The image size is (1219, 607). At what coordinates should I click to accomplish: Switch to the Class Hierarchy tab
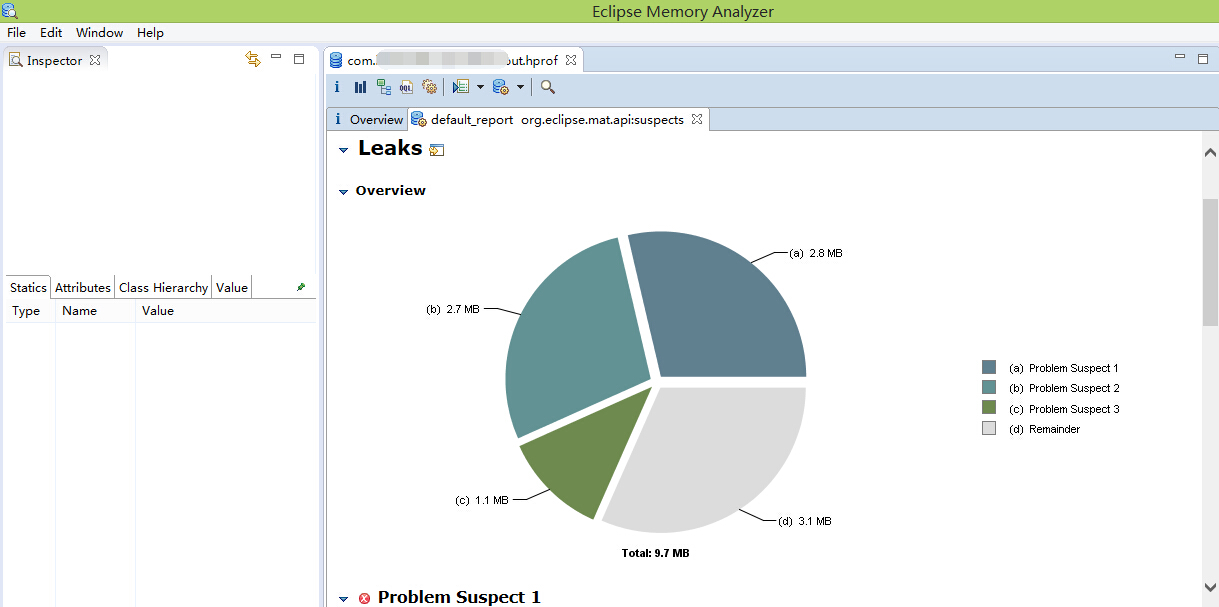[x=163, y=287]
